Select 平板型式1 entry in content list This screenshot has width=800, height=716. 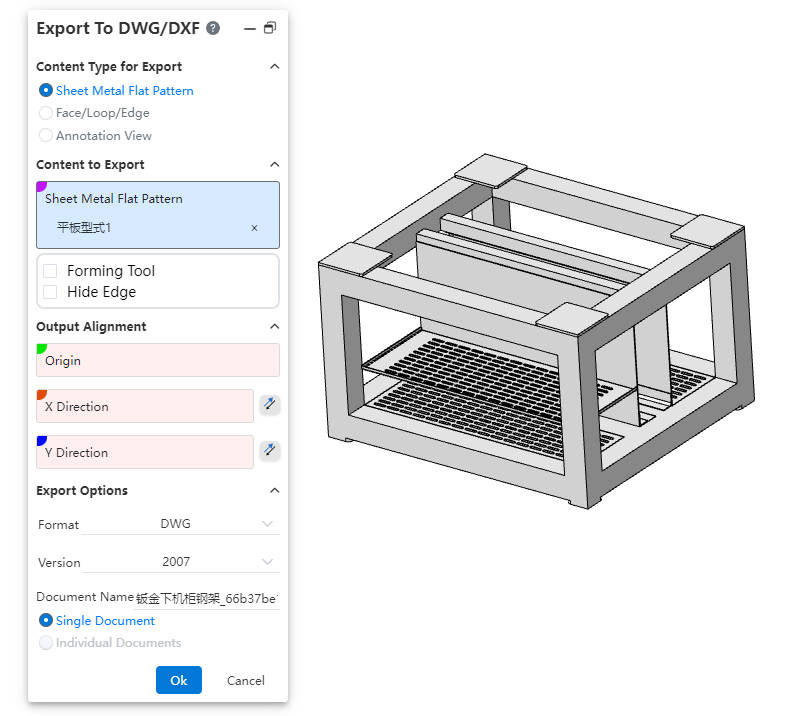[84, 228]
